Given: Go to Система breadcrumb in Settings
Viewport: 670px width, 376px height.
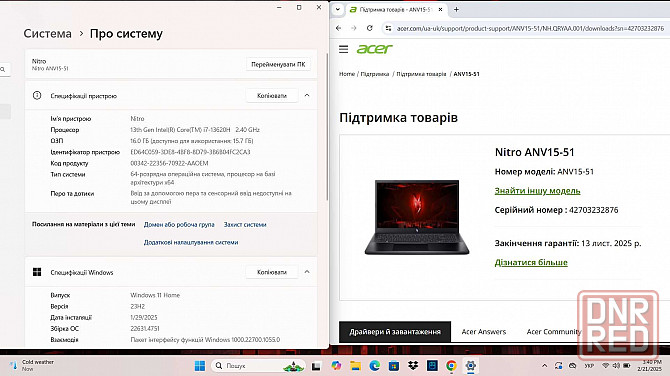Looking at the screenshot, I should point(47,34).
